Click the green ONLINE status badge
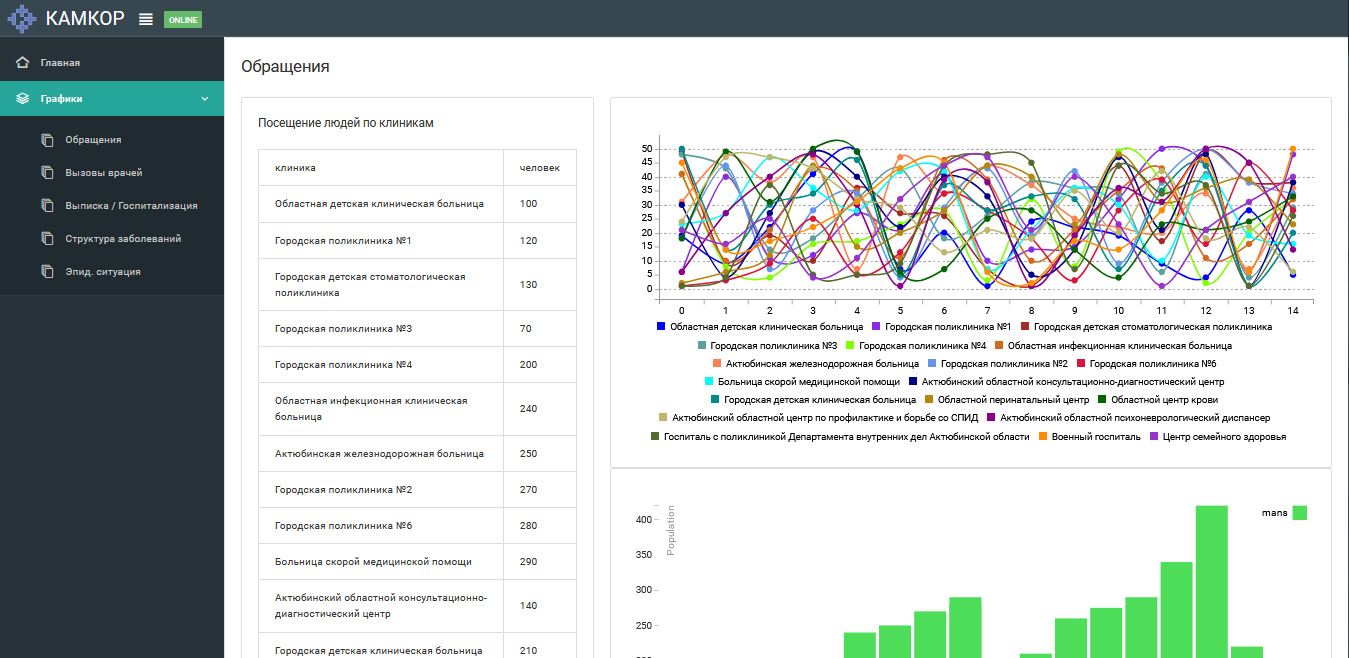This screenshot has height=658, width=1349. pyautogui.click(x=183, y=20)
